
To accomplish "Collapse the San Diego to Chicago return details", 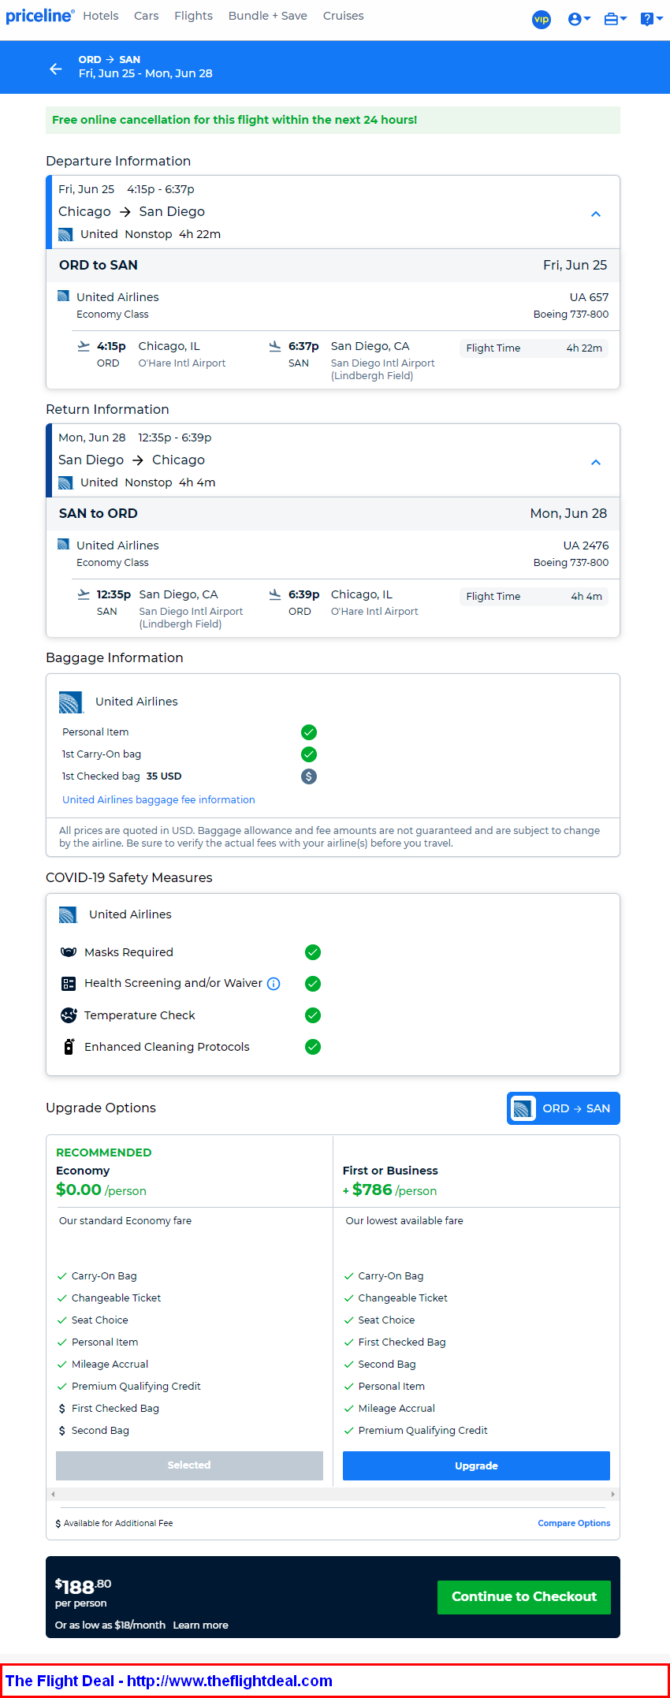I will [595, 462].
